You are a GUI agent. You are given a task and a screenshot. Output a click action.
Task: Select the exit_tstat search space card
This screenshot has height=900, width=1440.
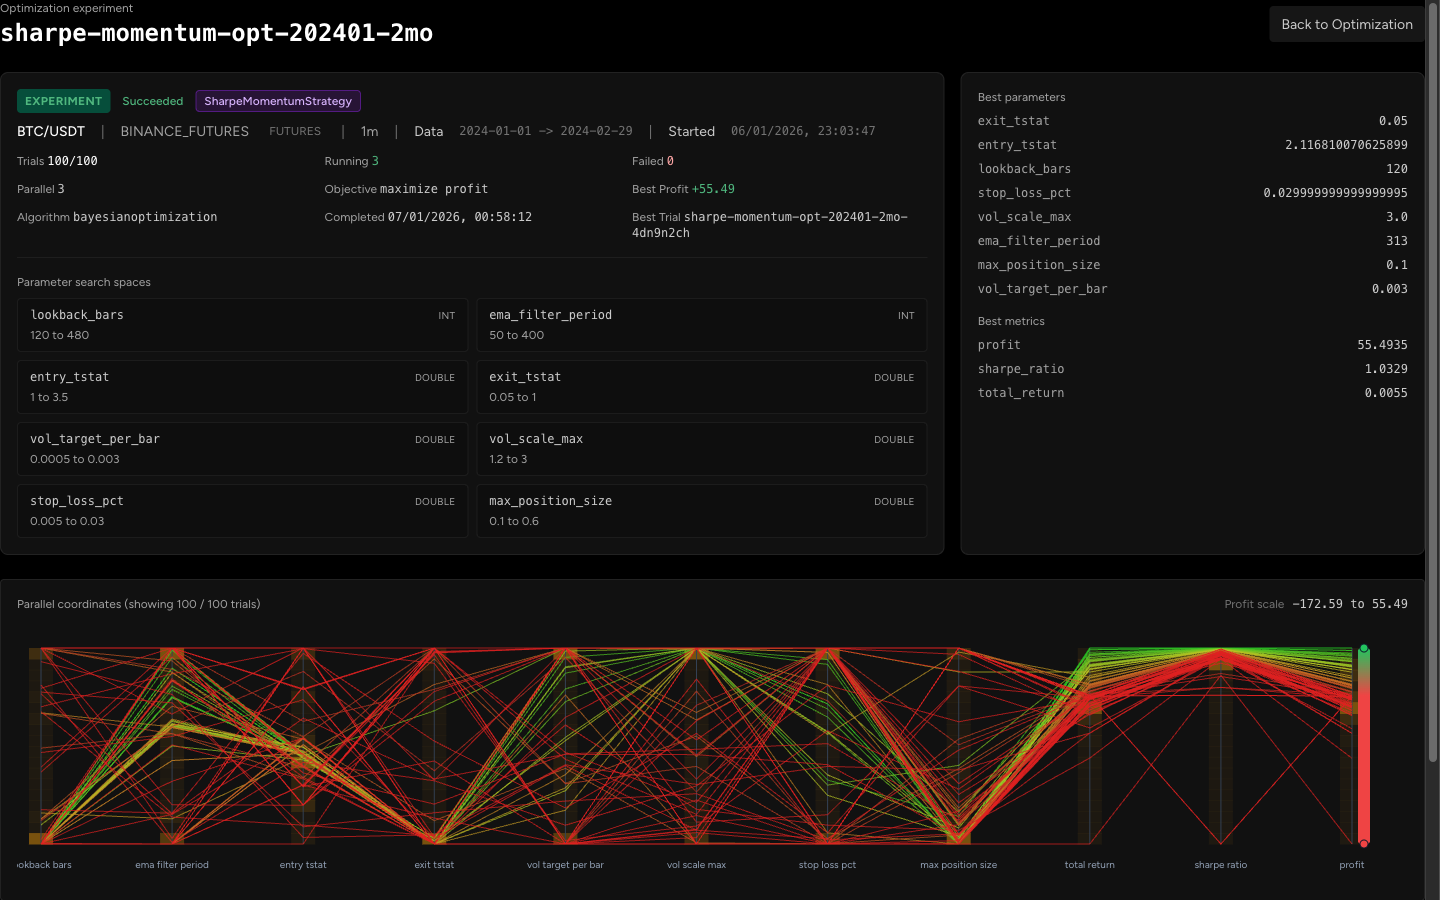click(701, 387)
